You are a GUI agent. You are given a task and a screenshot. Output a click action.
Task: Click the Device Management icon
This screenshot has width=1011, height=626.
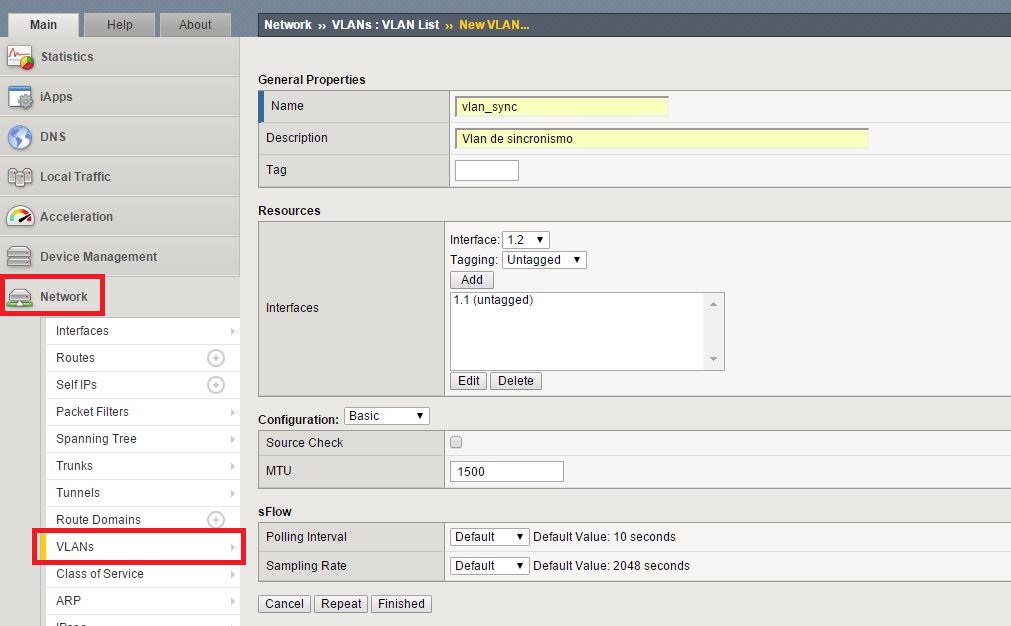[20, 257]
